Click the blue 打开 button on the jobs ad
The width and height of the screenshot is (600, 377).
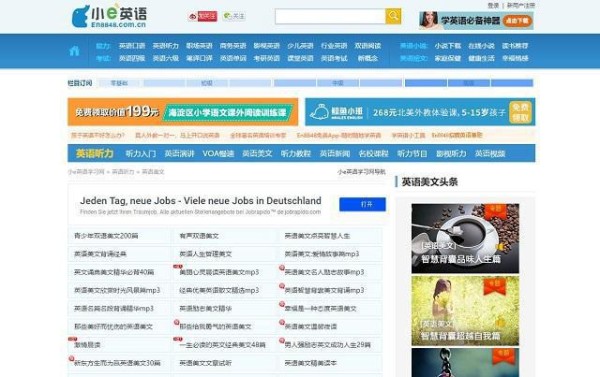[362, 204]
